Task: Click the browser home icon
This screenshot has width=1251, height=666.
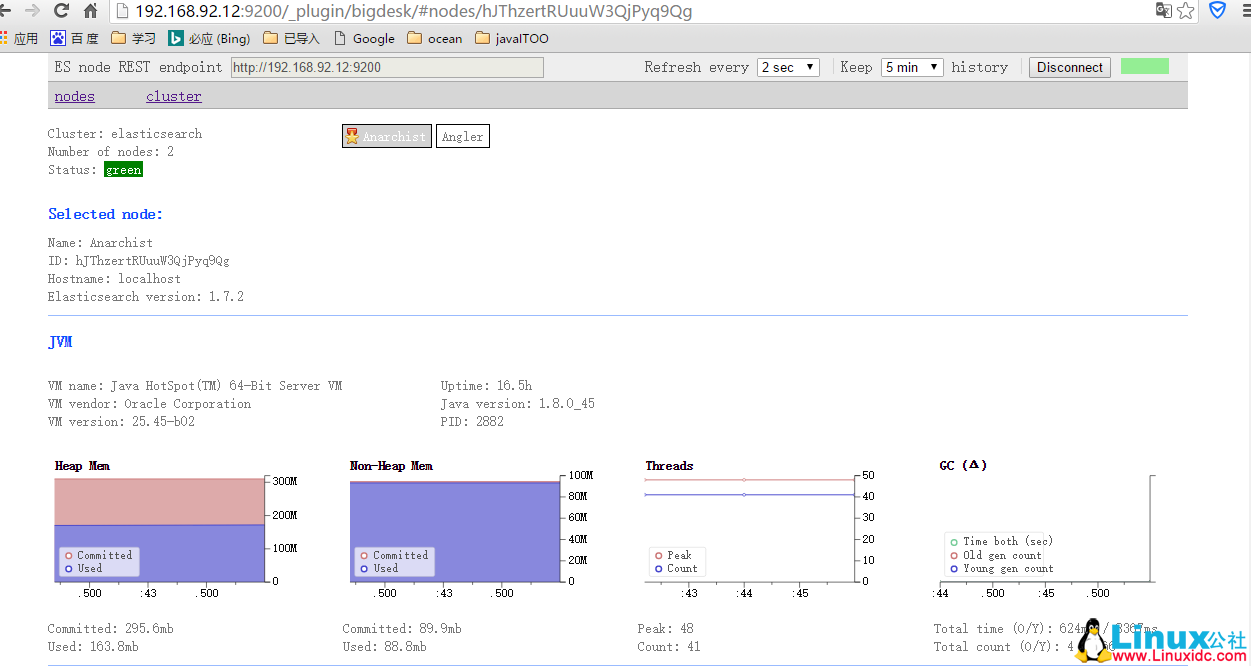Action: [91, 11]
